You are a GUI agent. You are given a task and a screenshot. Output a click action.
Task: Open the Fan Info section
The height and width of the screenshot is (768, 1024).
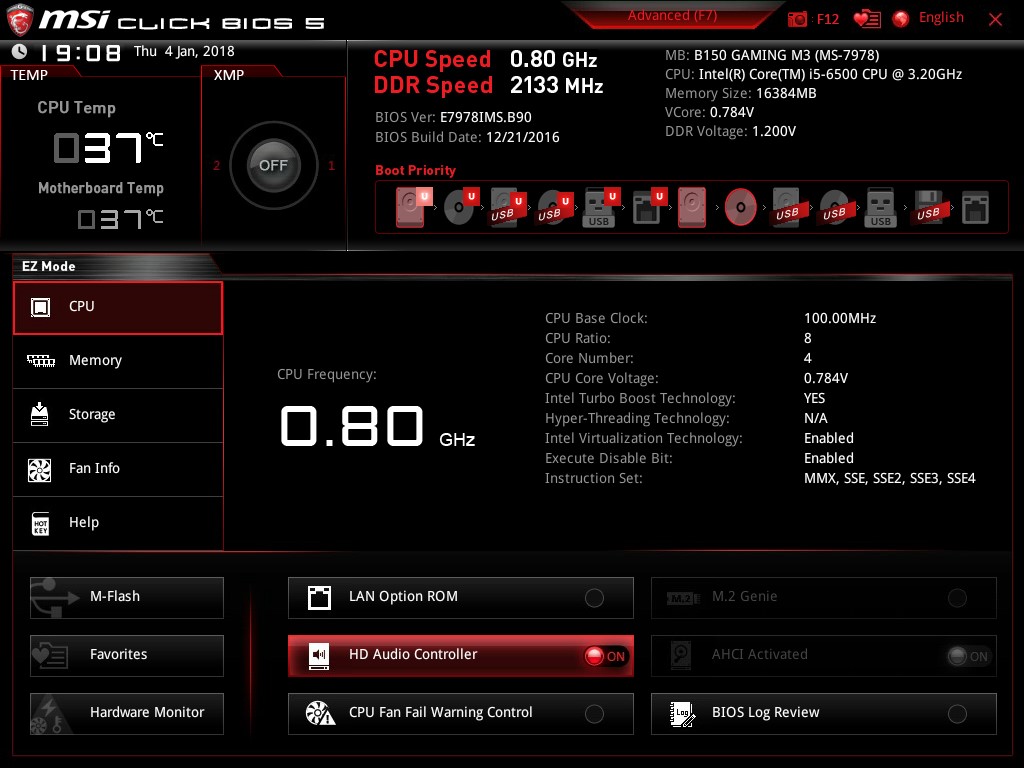pos(118,469)
